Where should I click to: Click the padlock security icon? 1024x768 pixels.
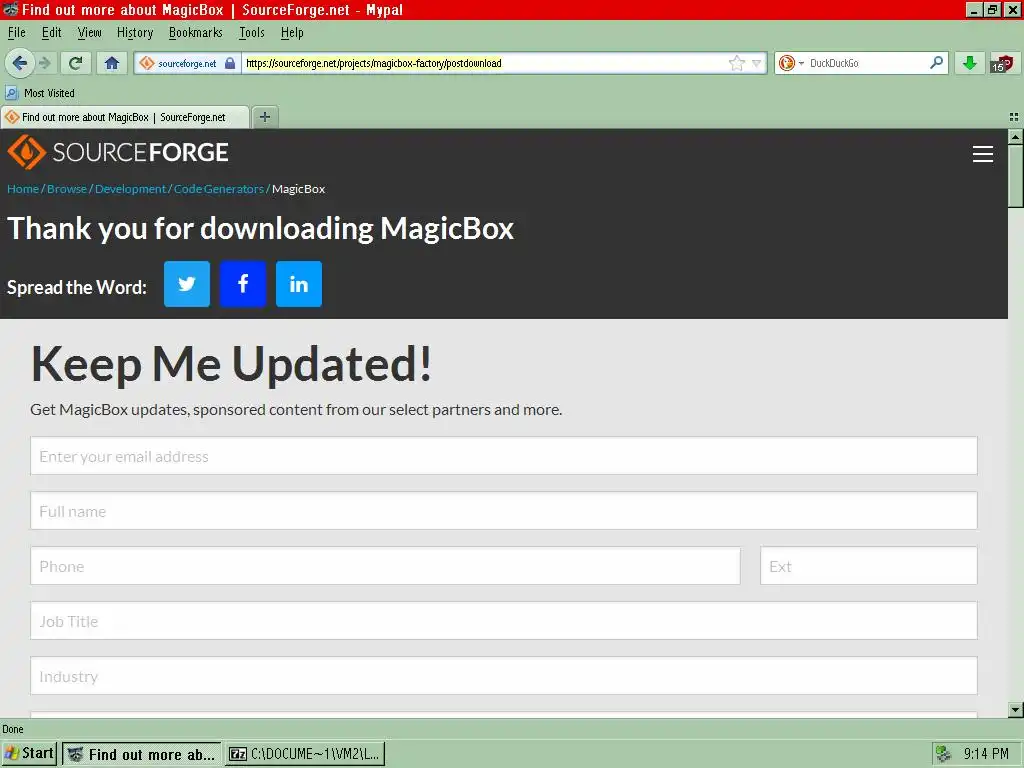(x=230, y=63)
